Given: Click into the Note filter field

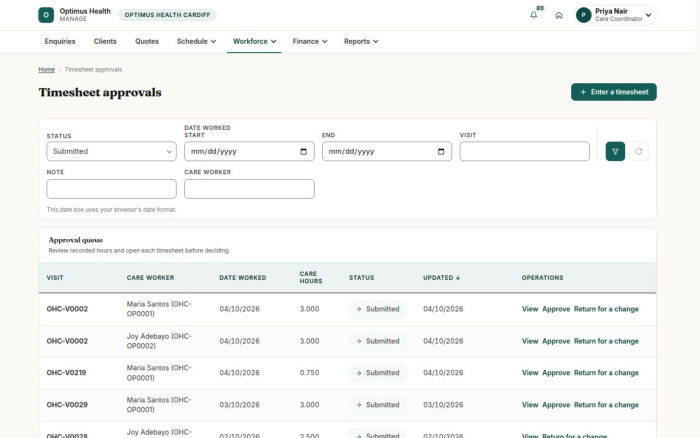Looking at the screenshot, I should pyautogui.click(x=112, y=189).
